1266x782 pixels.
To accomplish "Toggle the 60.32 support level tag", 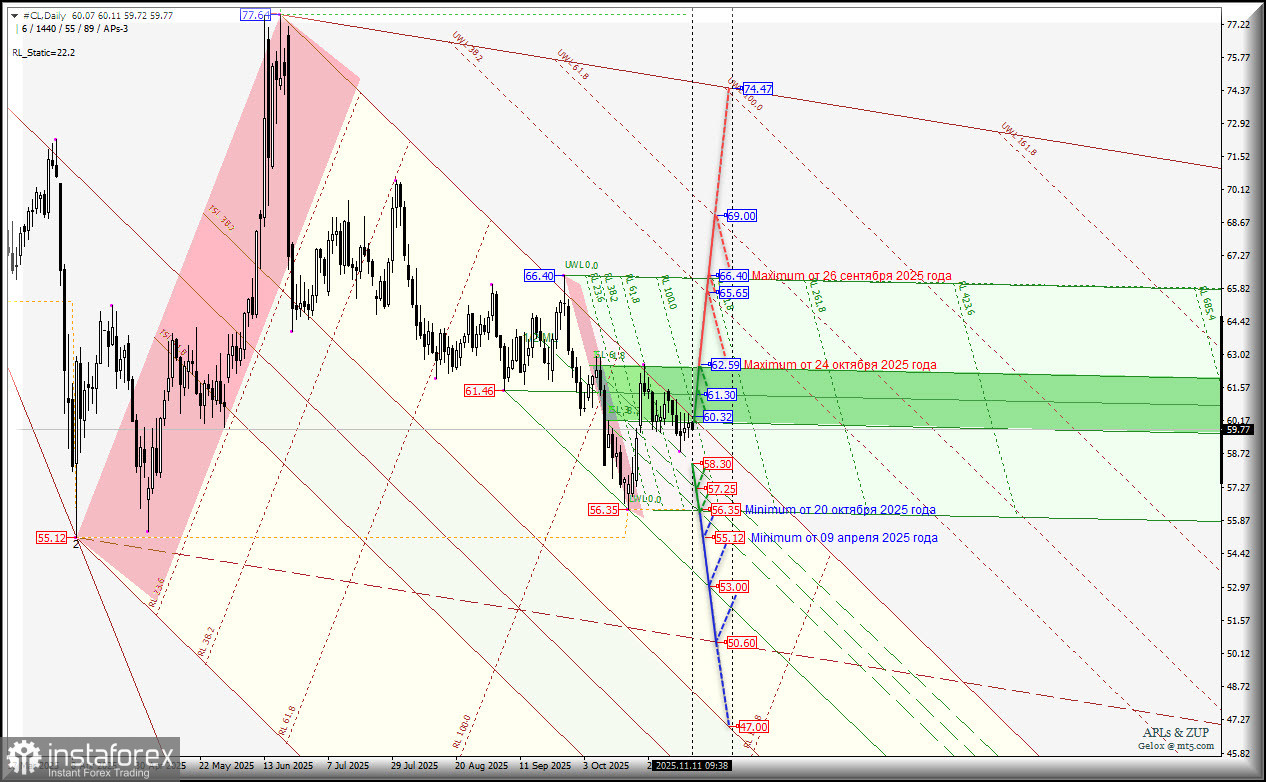I will (717, 418).
